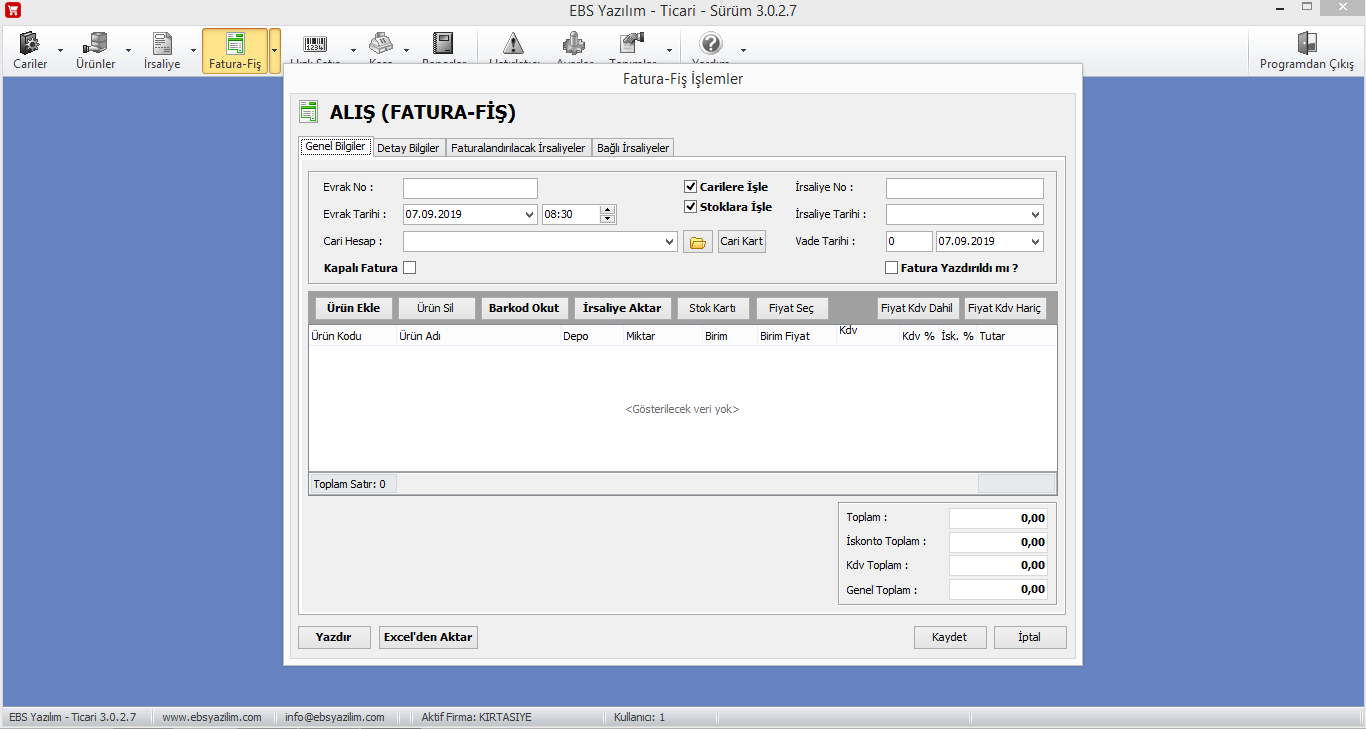Expand the Cari Hesap dropdown

669,242
